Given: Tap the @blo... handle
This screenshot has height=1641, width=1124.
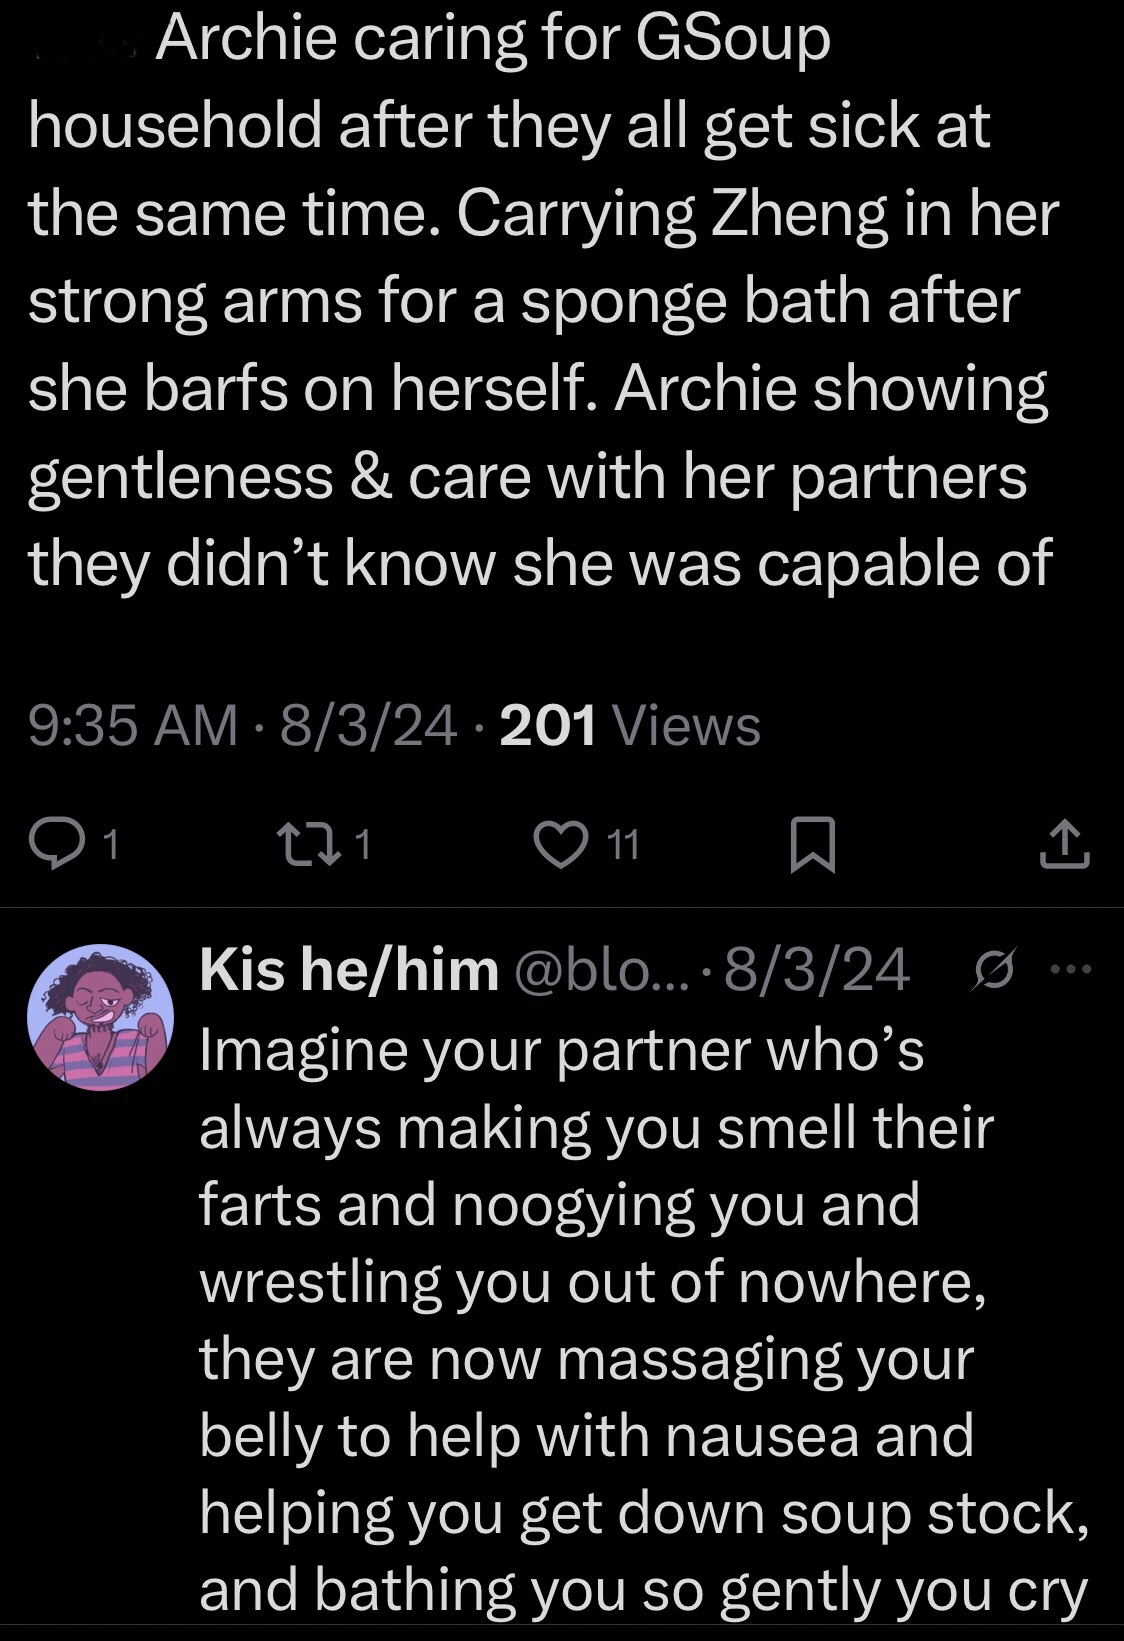Looking at the screenshot, I should point(600,970).
